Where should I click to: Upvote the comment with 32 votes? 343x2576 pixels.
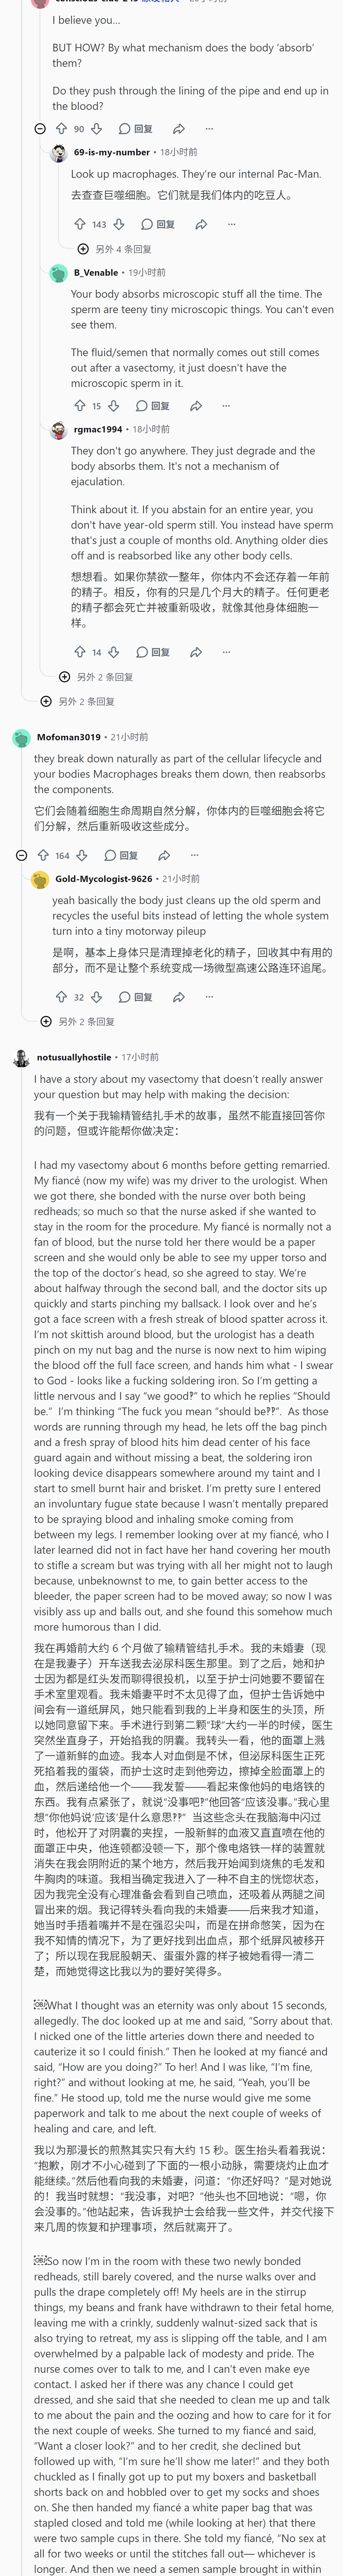[61, 997]
